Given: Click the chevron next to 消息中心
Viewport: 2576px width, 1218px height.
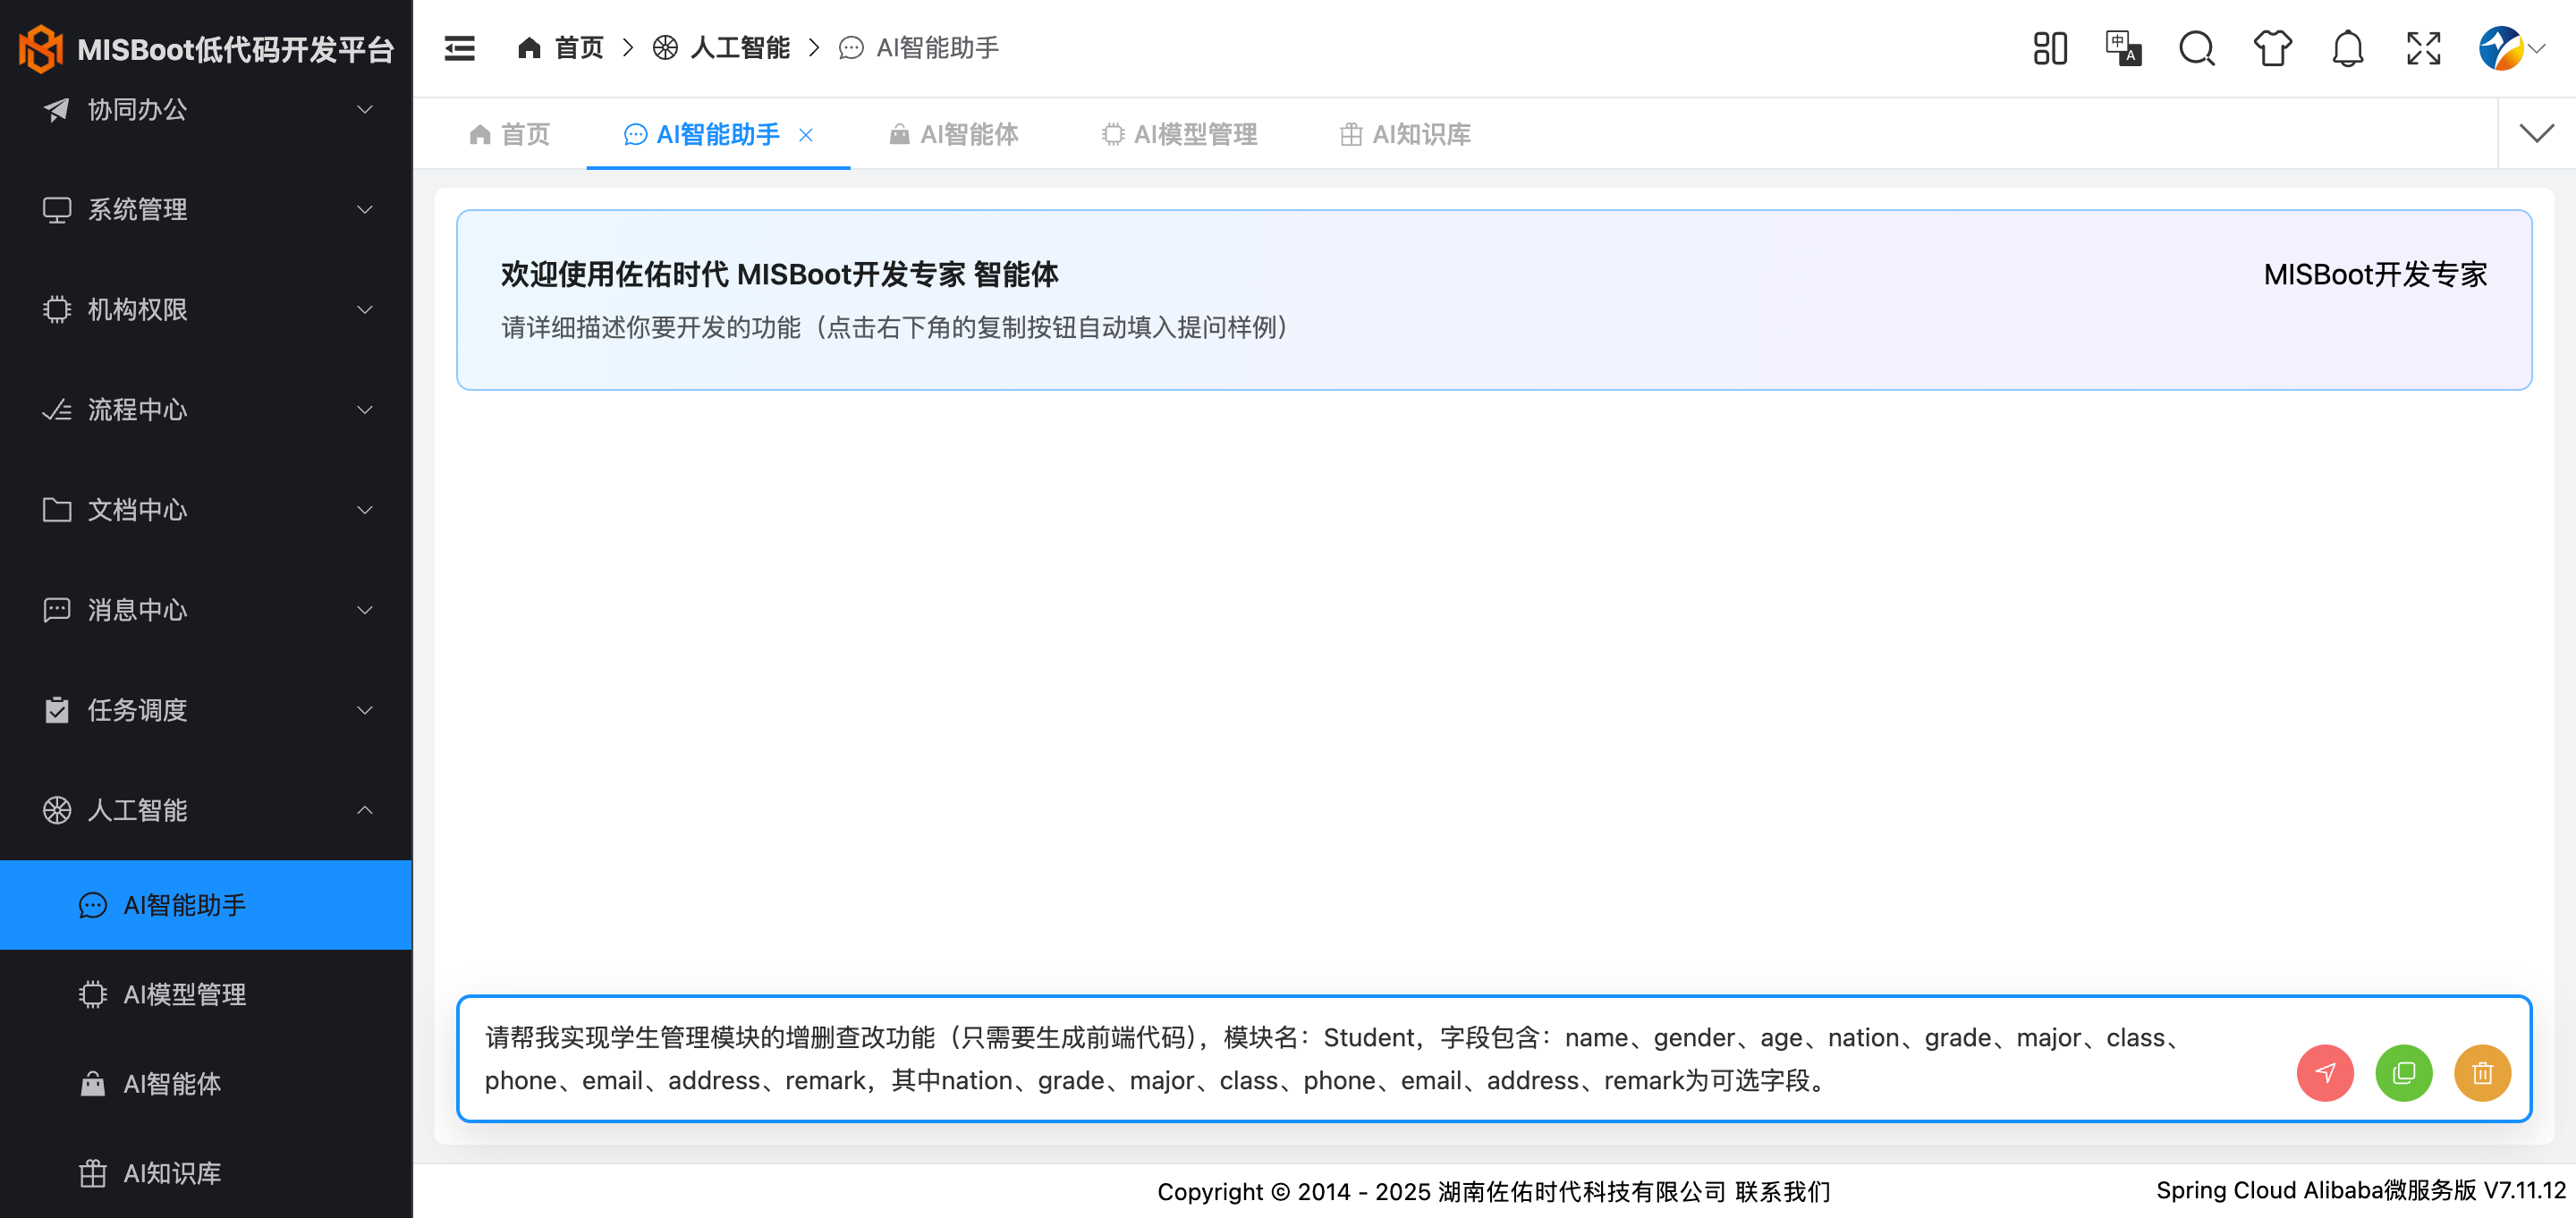Looking at the screenshot, I should [x=365, y=609].
